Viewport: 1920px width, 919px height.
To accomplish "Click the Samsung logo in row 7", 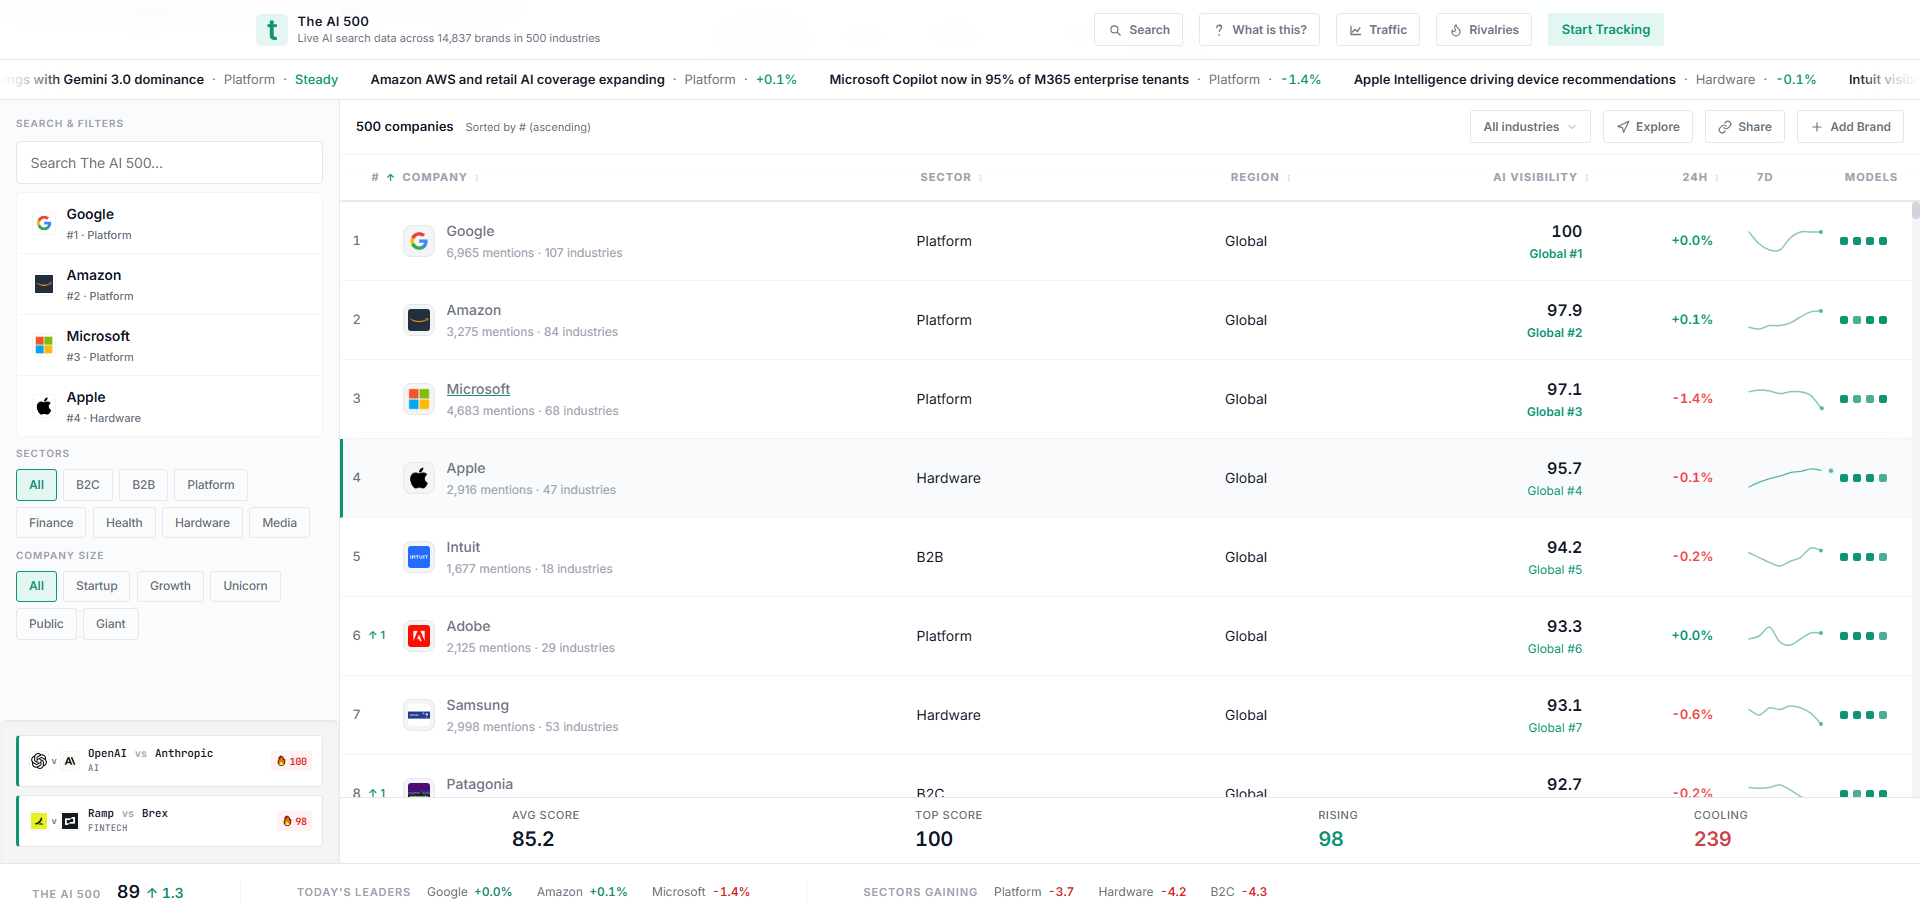I will click(x=418, y=714).
